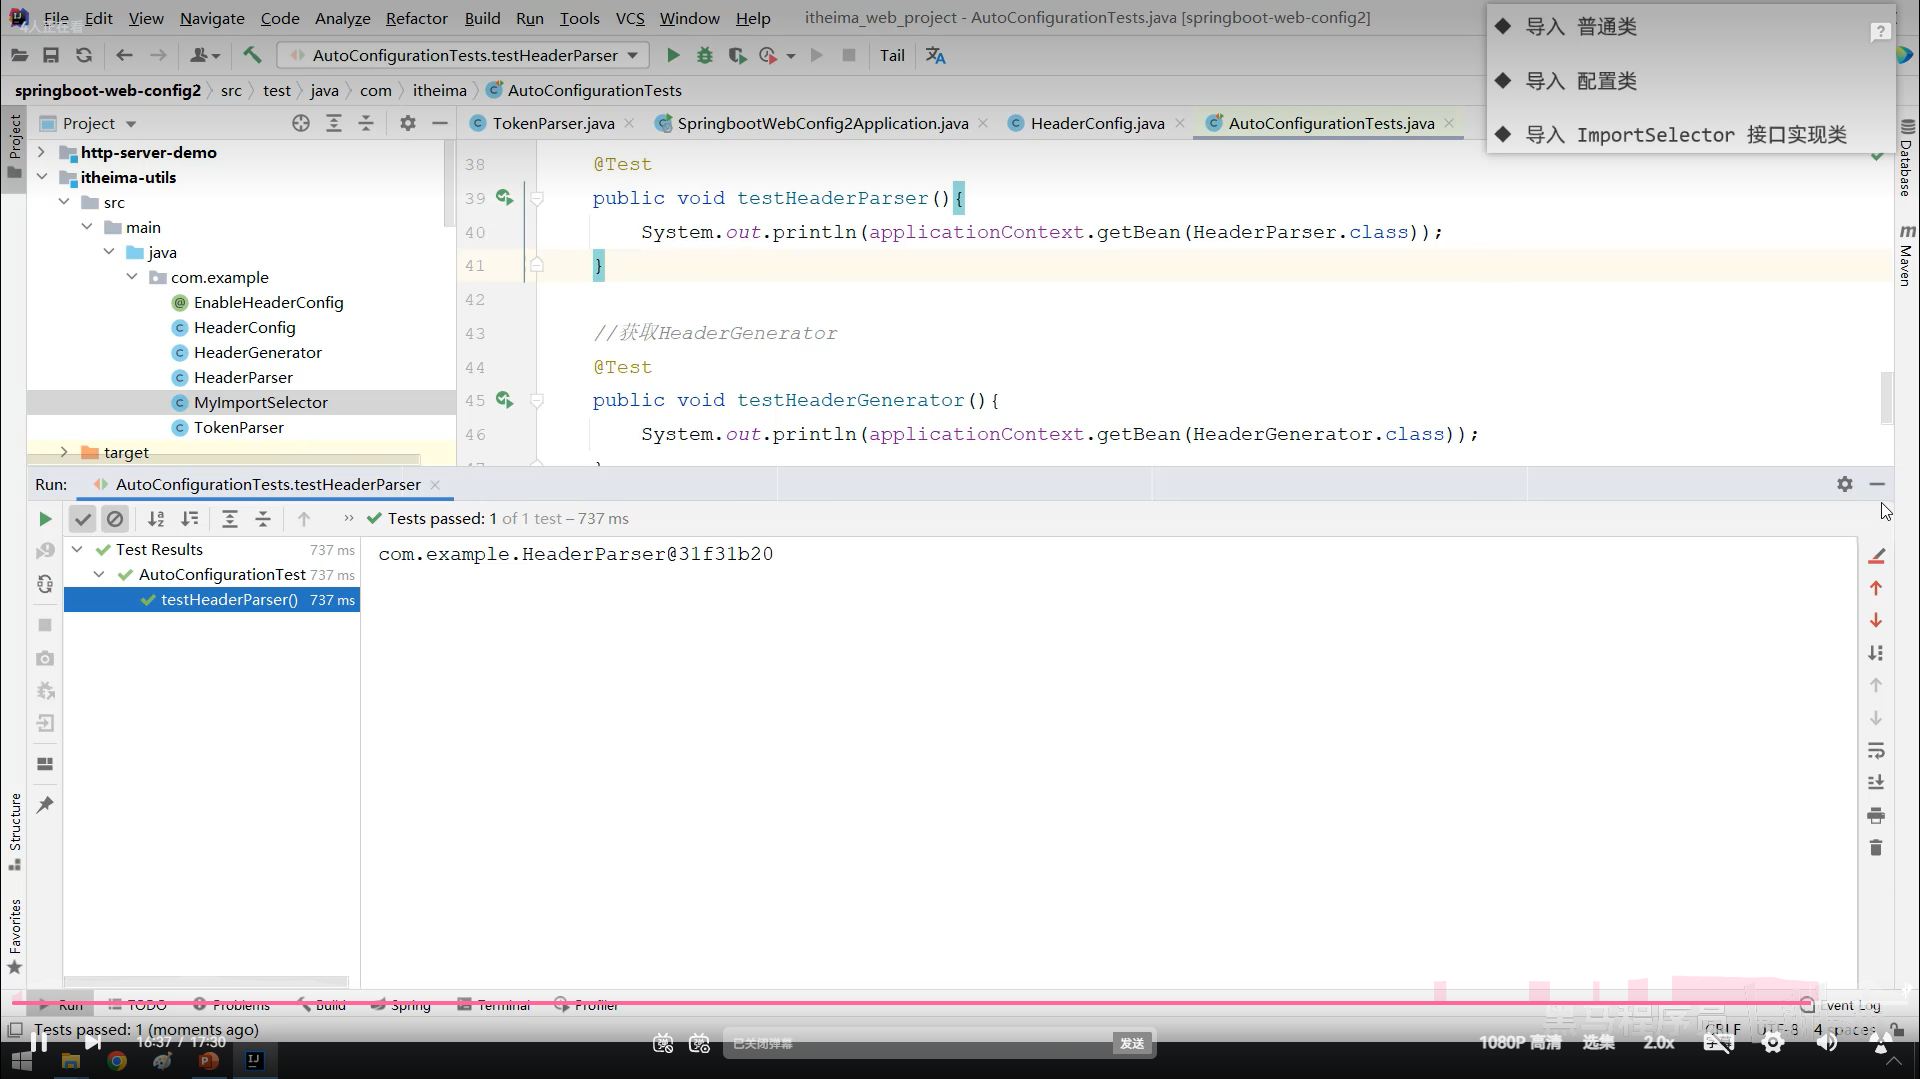Close the AutoConfigurationTests.java tab
Viewport: 1920px width, 1079px height.
click(1449, 123)
